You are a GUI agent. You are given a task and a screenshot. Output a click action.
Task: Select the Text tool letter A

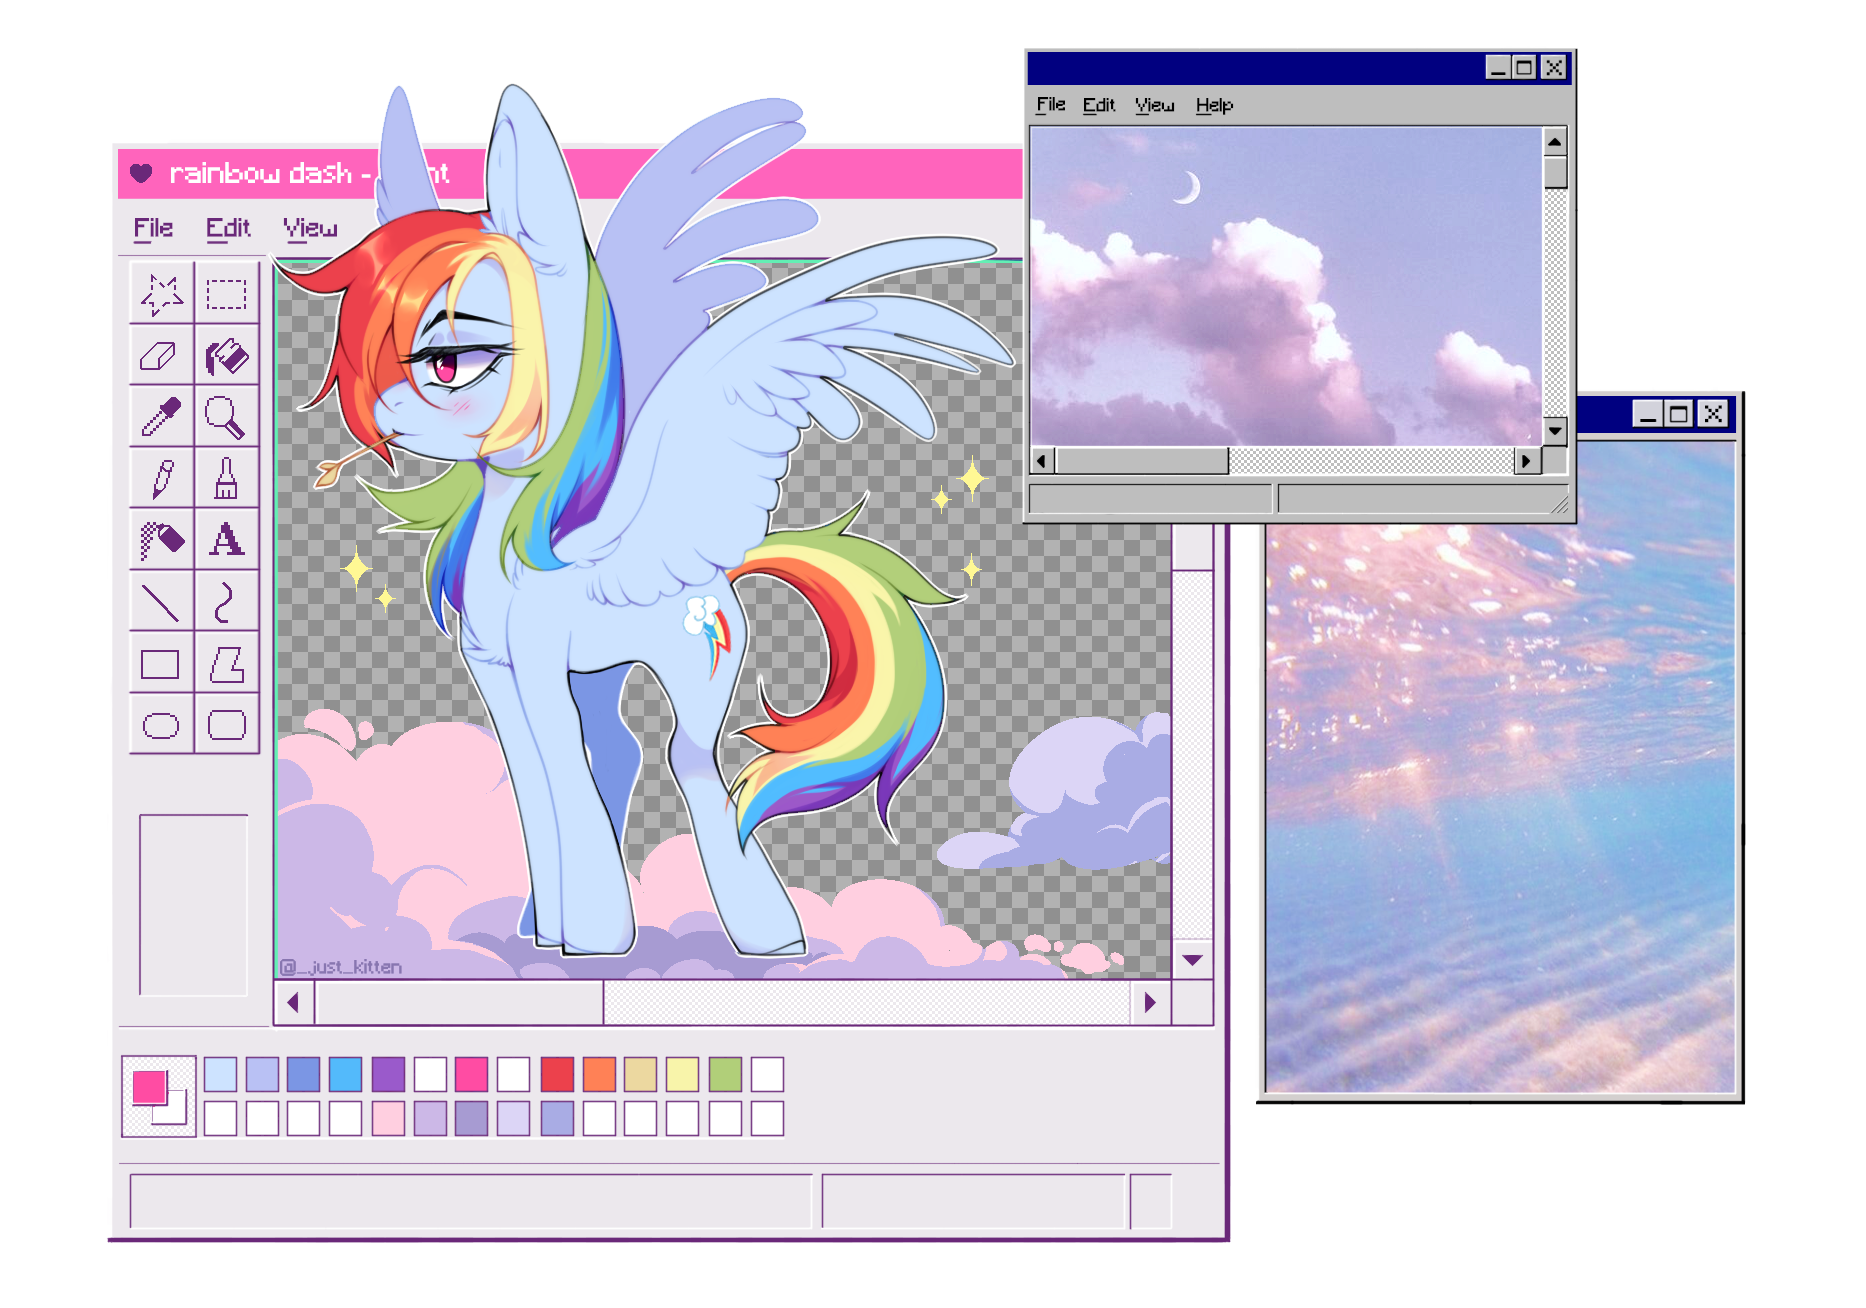[x=226, y=540]
